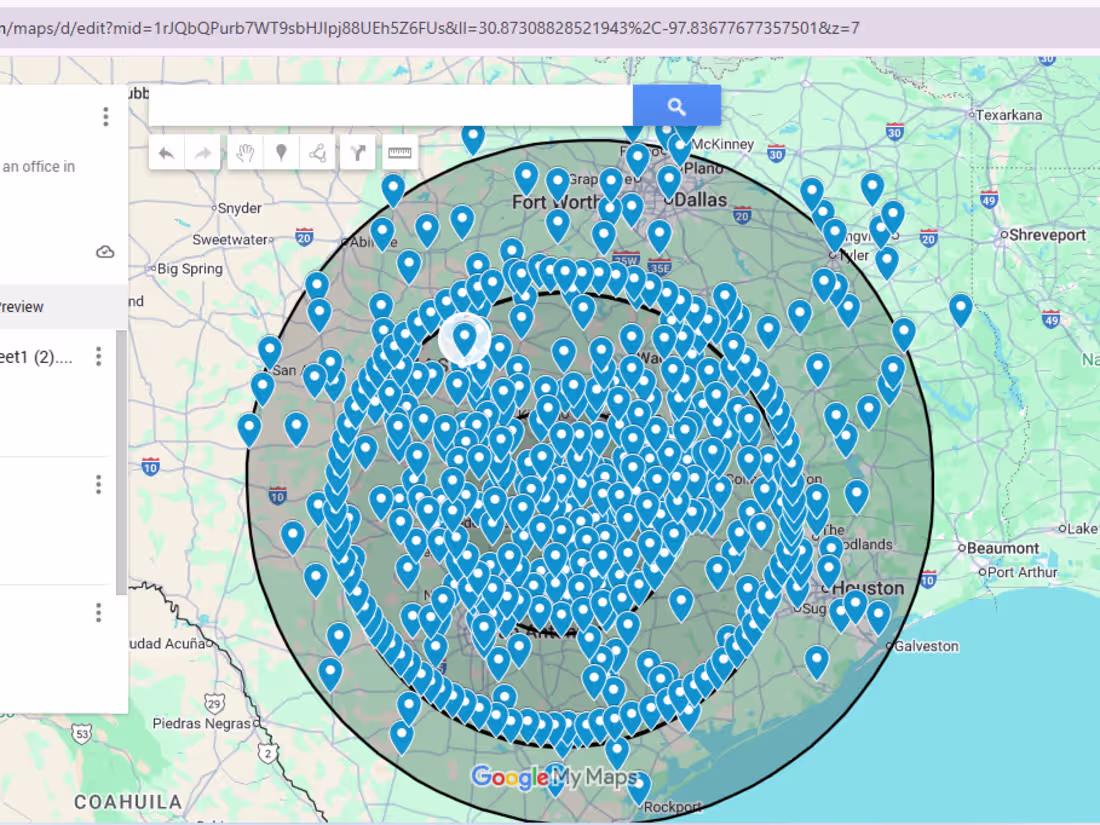Open options menu below the Sheet1 layer
Image resolution: width=1100 pixels, height=825 pixels.
(x=98, y=484)
